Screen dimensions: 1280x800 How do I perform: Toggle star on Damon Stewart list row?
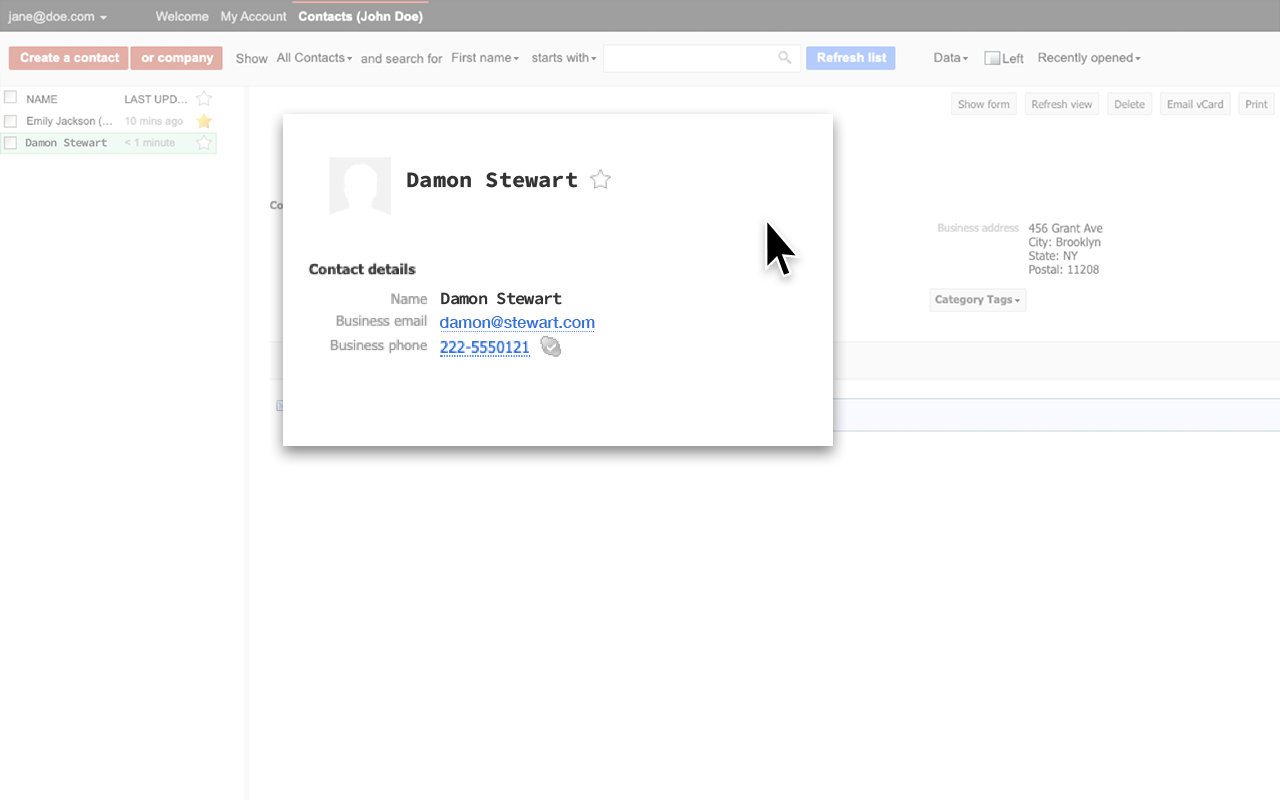tap(204, 143)
